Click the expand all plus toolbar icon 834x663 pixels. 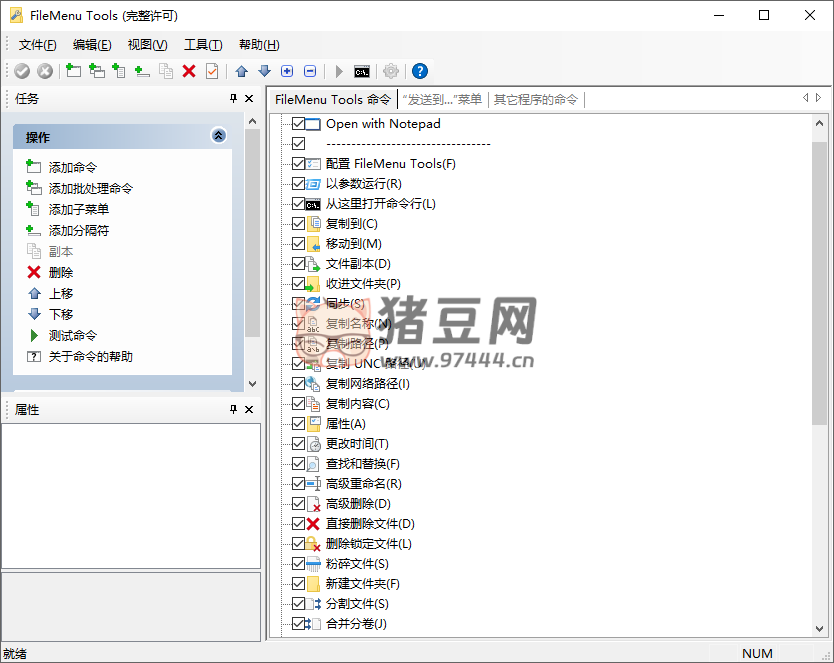click(287, 71)
